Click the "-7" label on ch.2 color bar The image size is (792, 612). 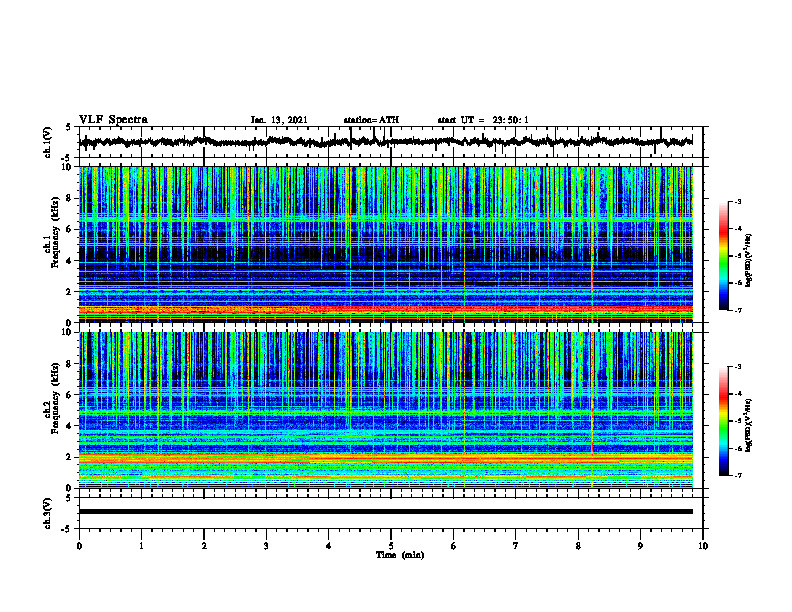737,476
